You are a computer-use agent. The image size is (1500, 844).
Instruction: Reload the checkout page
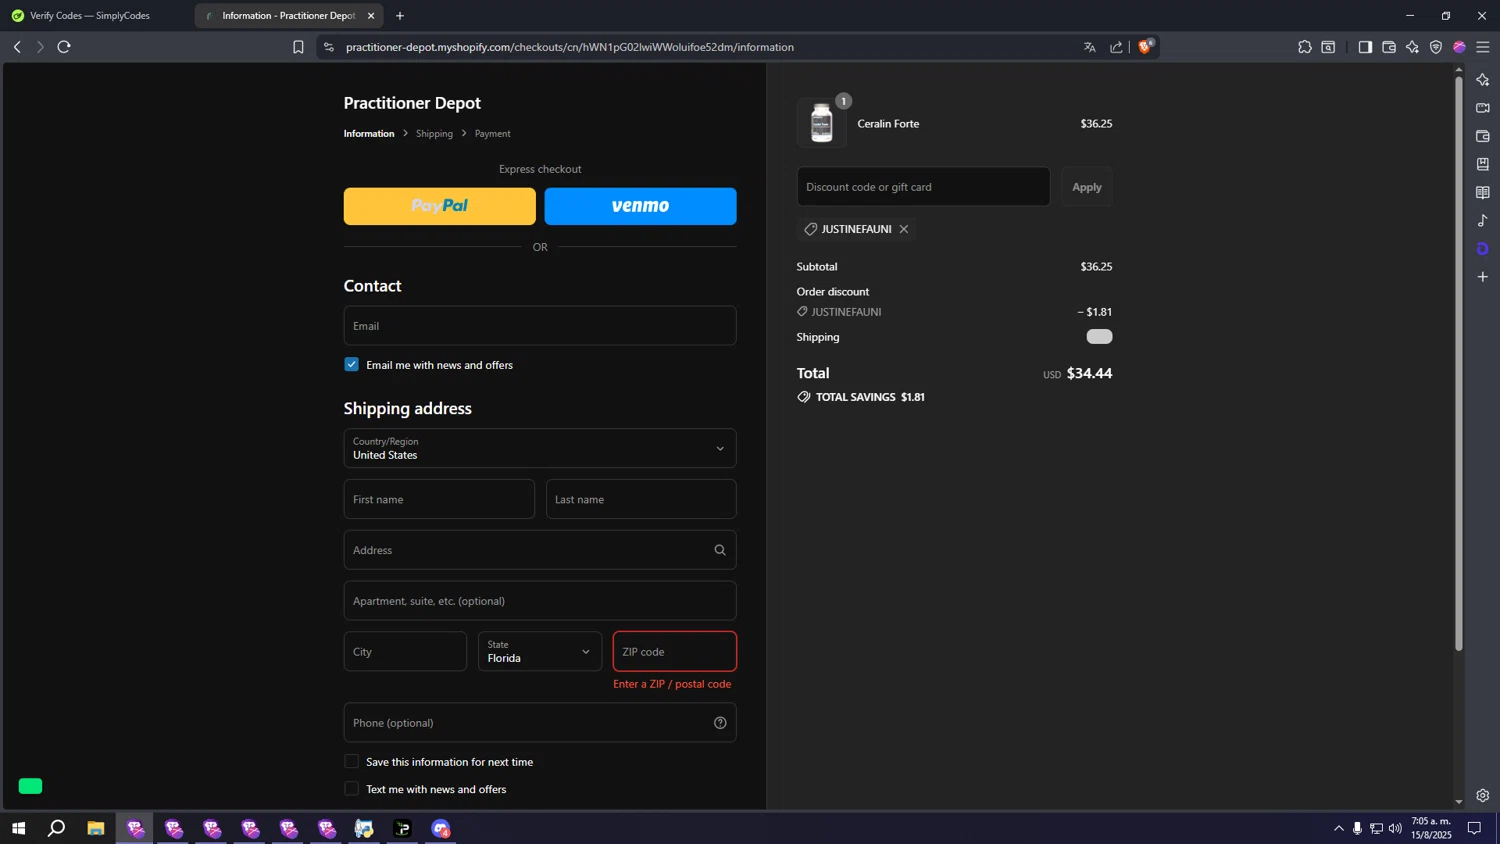pyautogui.click(x=64, y=47)
